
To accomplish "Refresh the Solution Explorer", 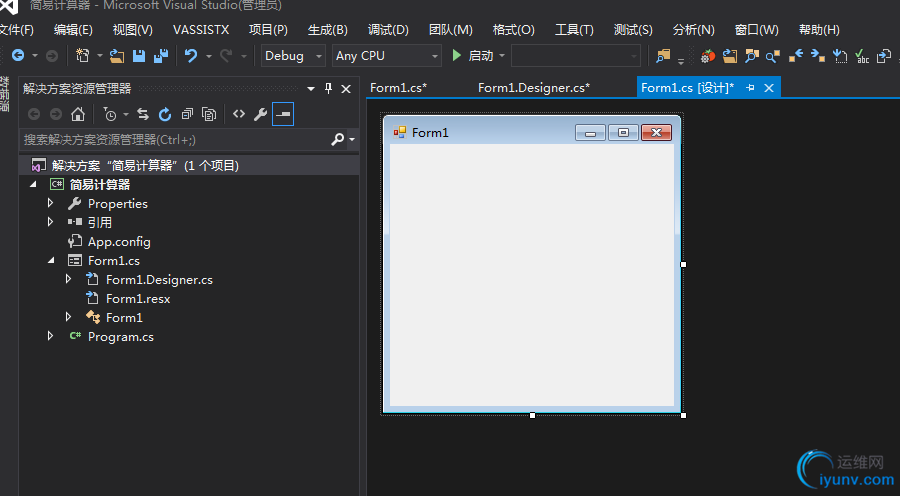I will click(x=165, y=114).
